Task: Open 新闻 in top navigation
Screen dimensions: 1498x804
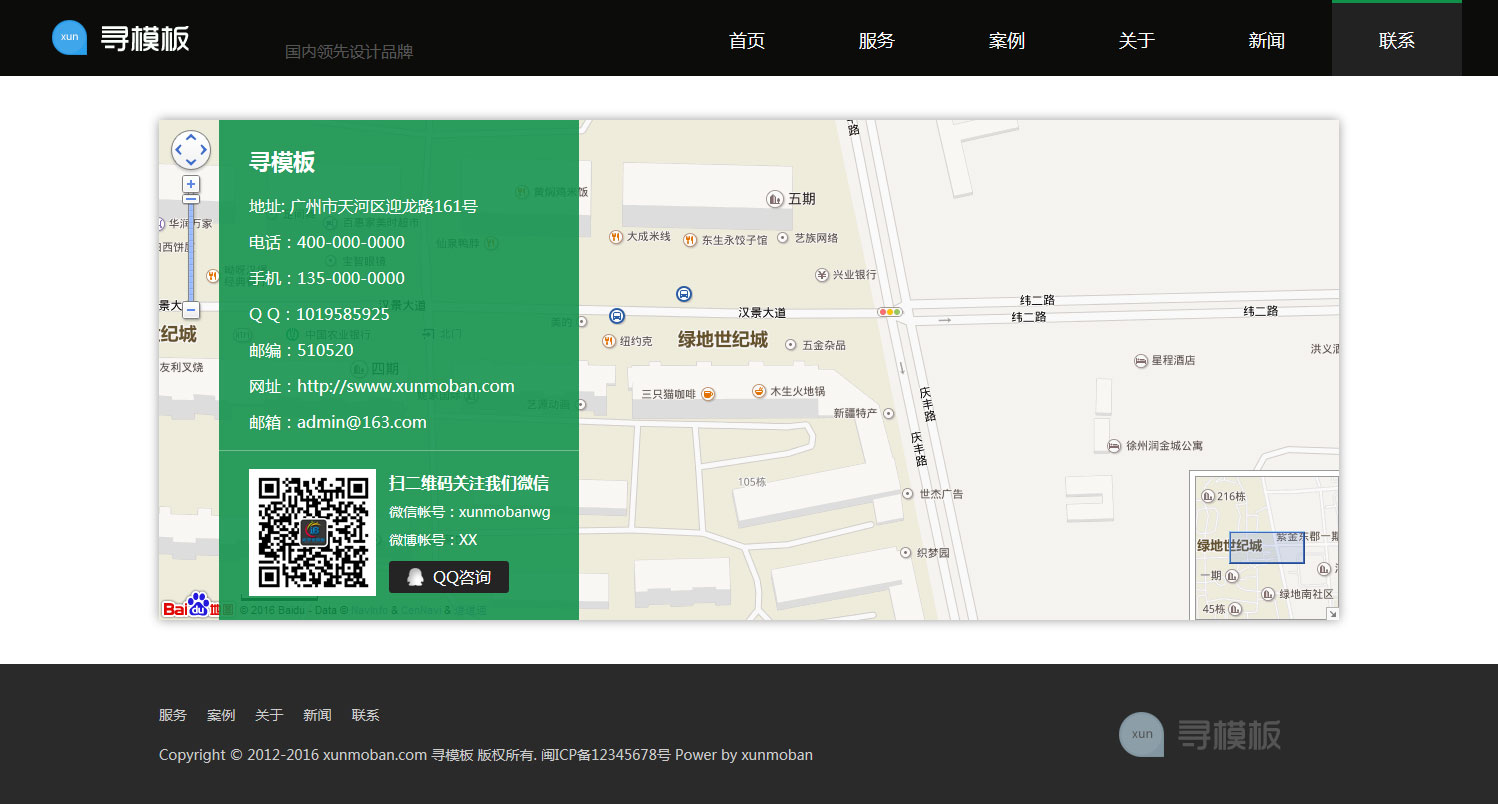Action: pyautogui.click(x=1267, y=40)
